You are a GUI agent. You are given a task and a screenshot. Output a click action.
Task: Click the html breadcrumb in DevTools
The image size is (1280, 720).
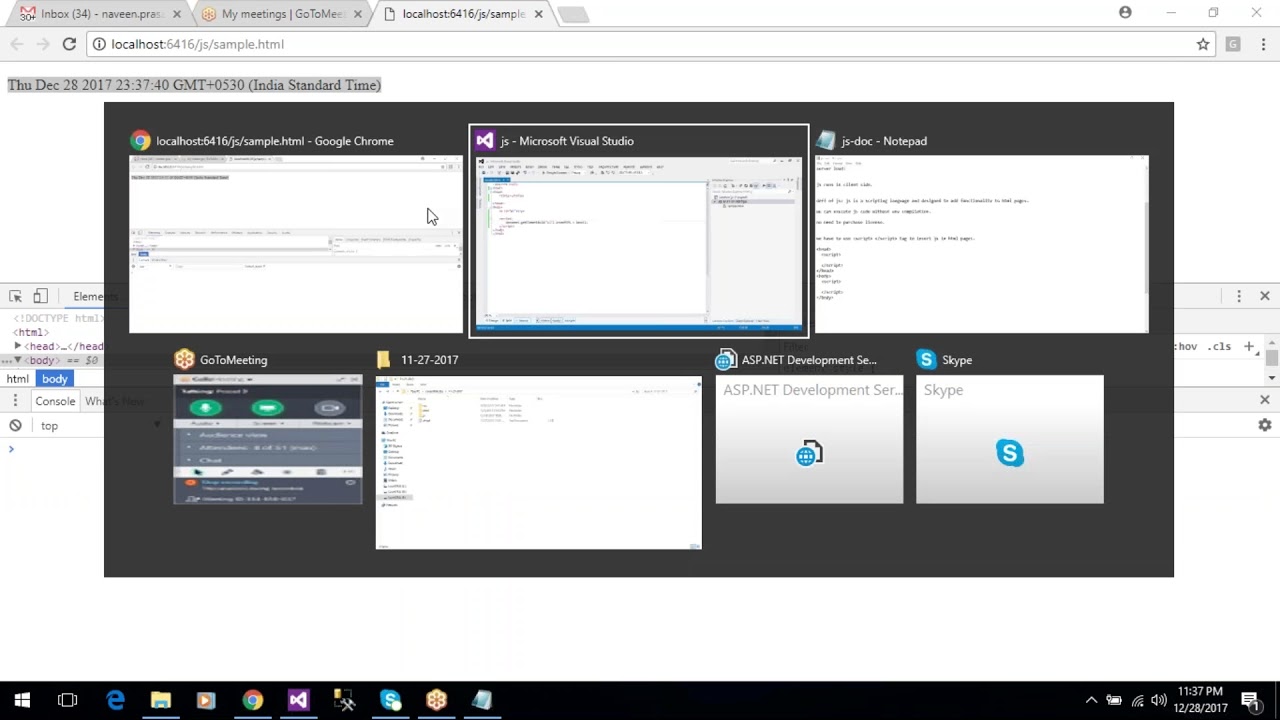tap(18, 379)
